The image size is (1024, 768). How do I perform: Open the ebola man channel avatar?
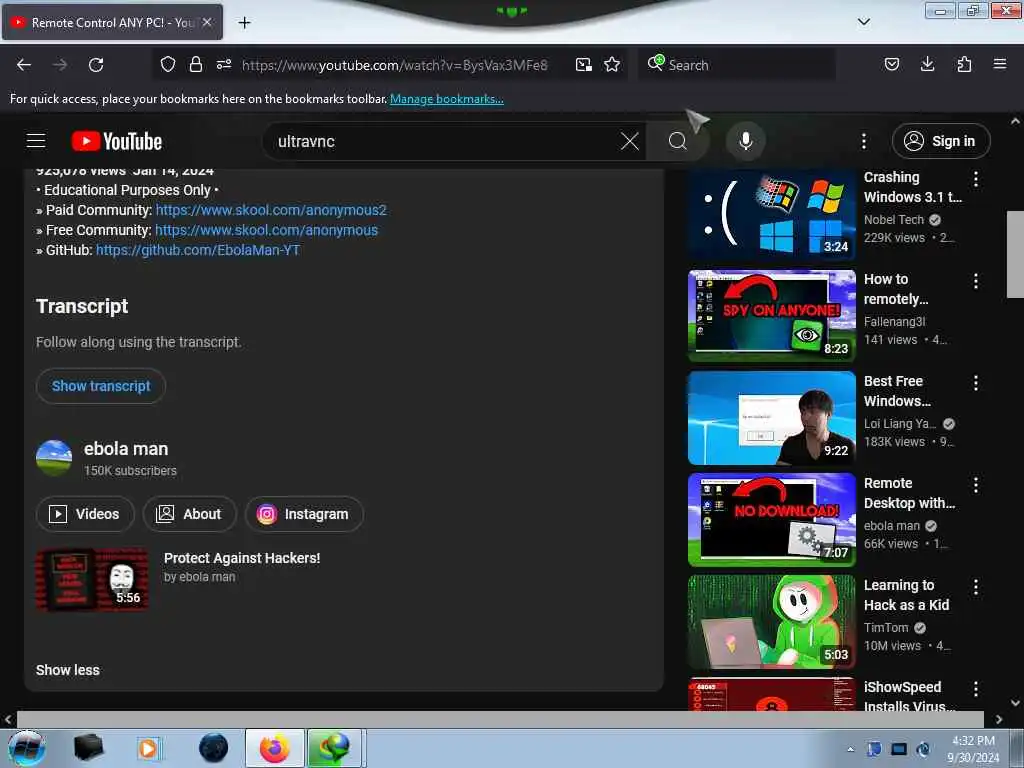coord(54,458)
